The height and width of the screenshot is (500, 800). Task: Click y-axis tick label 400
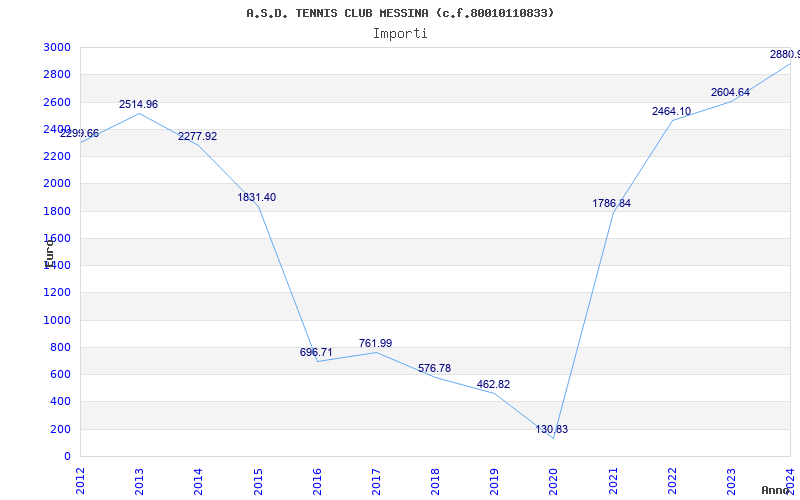61,402
